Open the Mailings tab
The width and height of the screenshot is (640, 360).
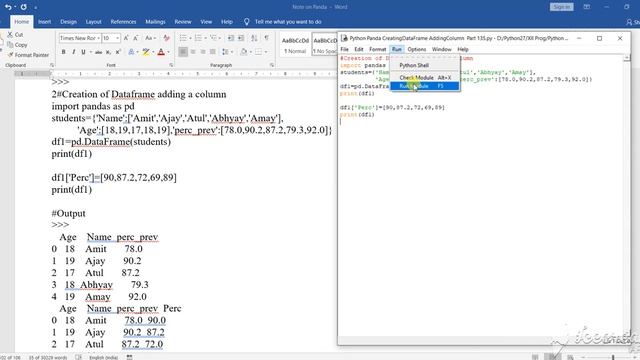155,22
